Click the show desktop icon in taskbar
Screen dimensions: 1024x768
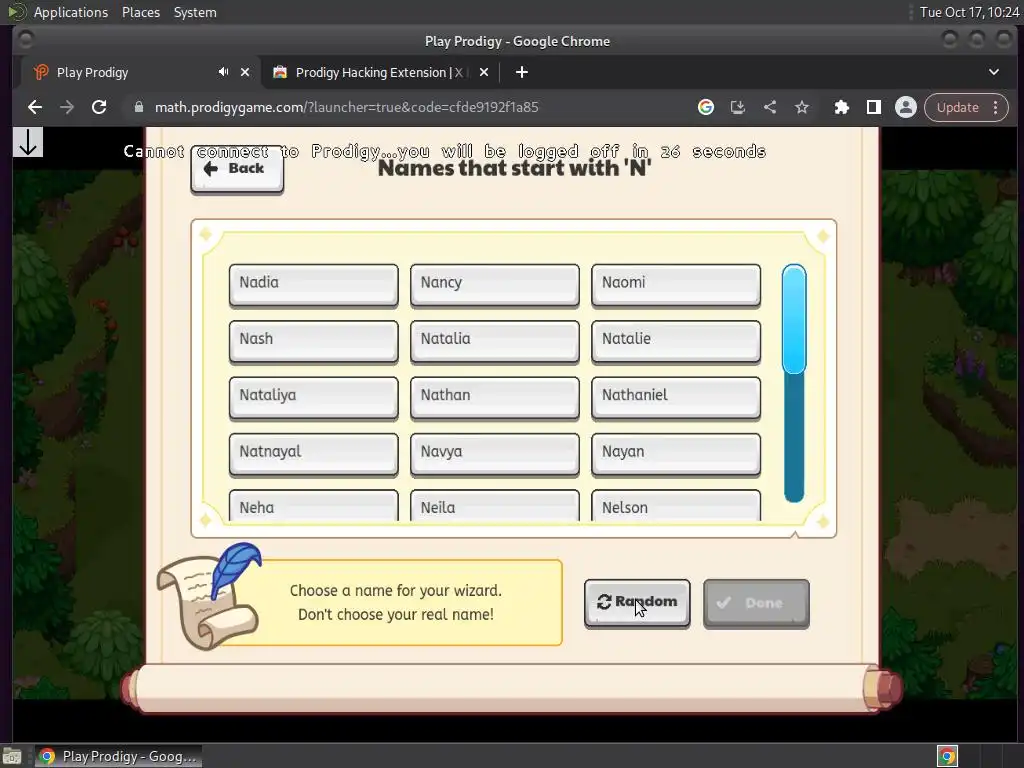(12, 756)
